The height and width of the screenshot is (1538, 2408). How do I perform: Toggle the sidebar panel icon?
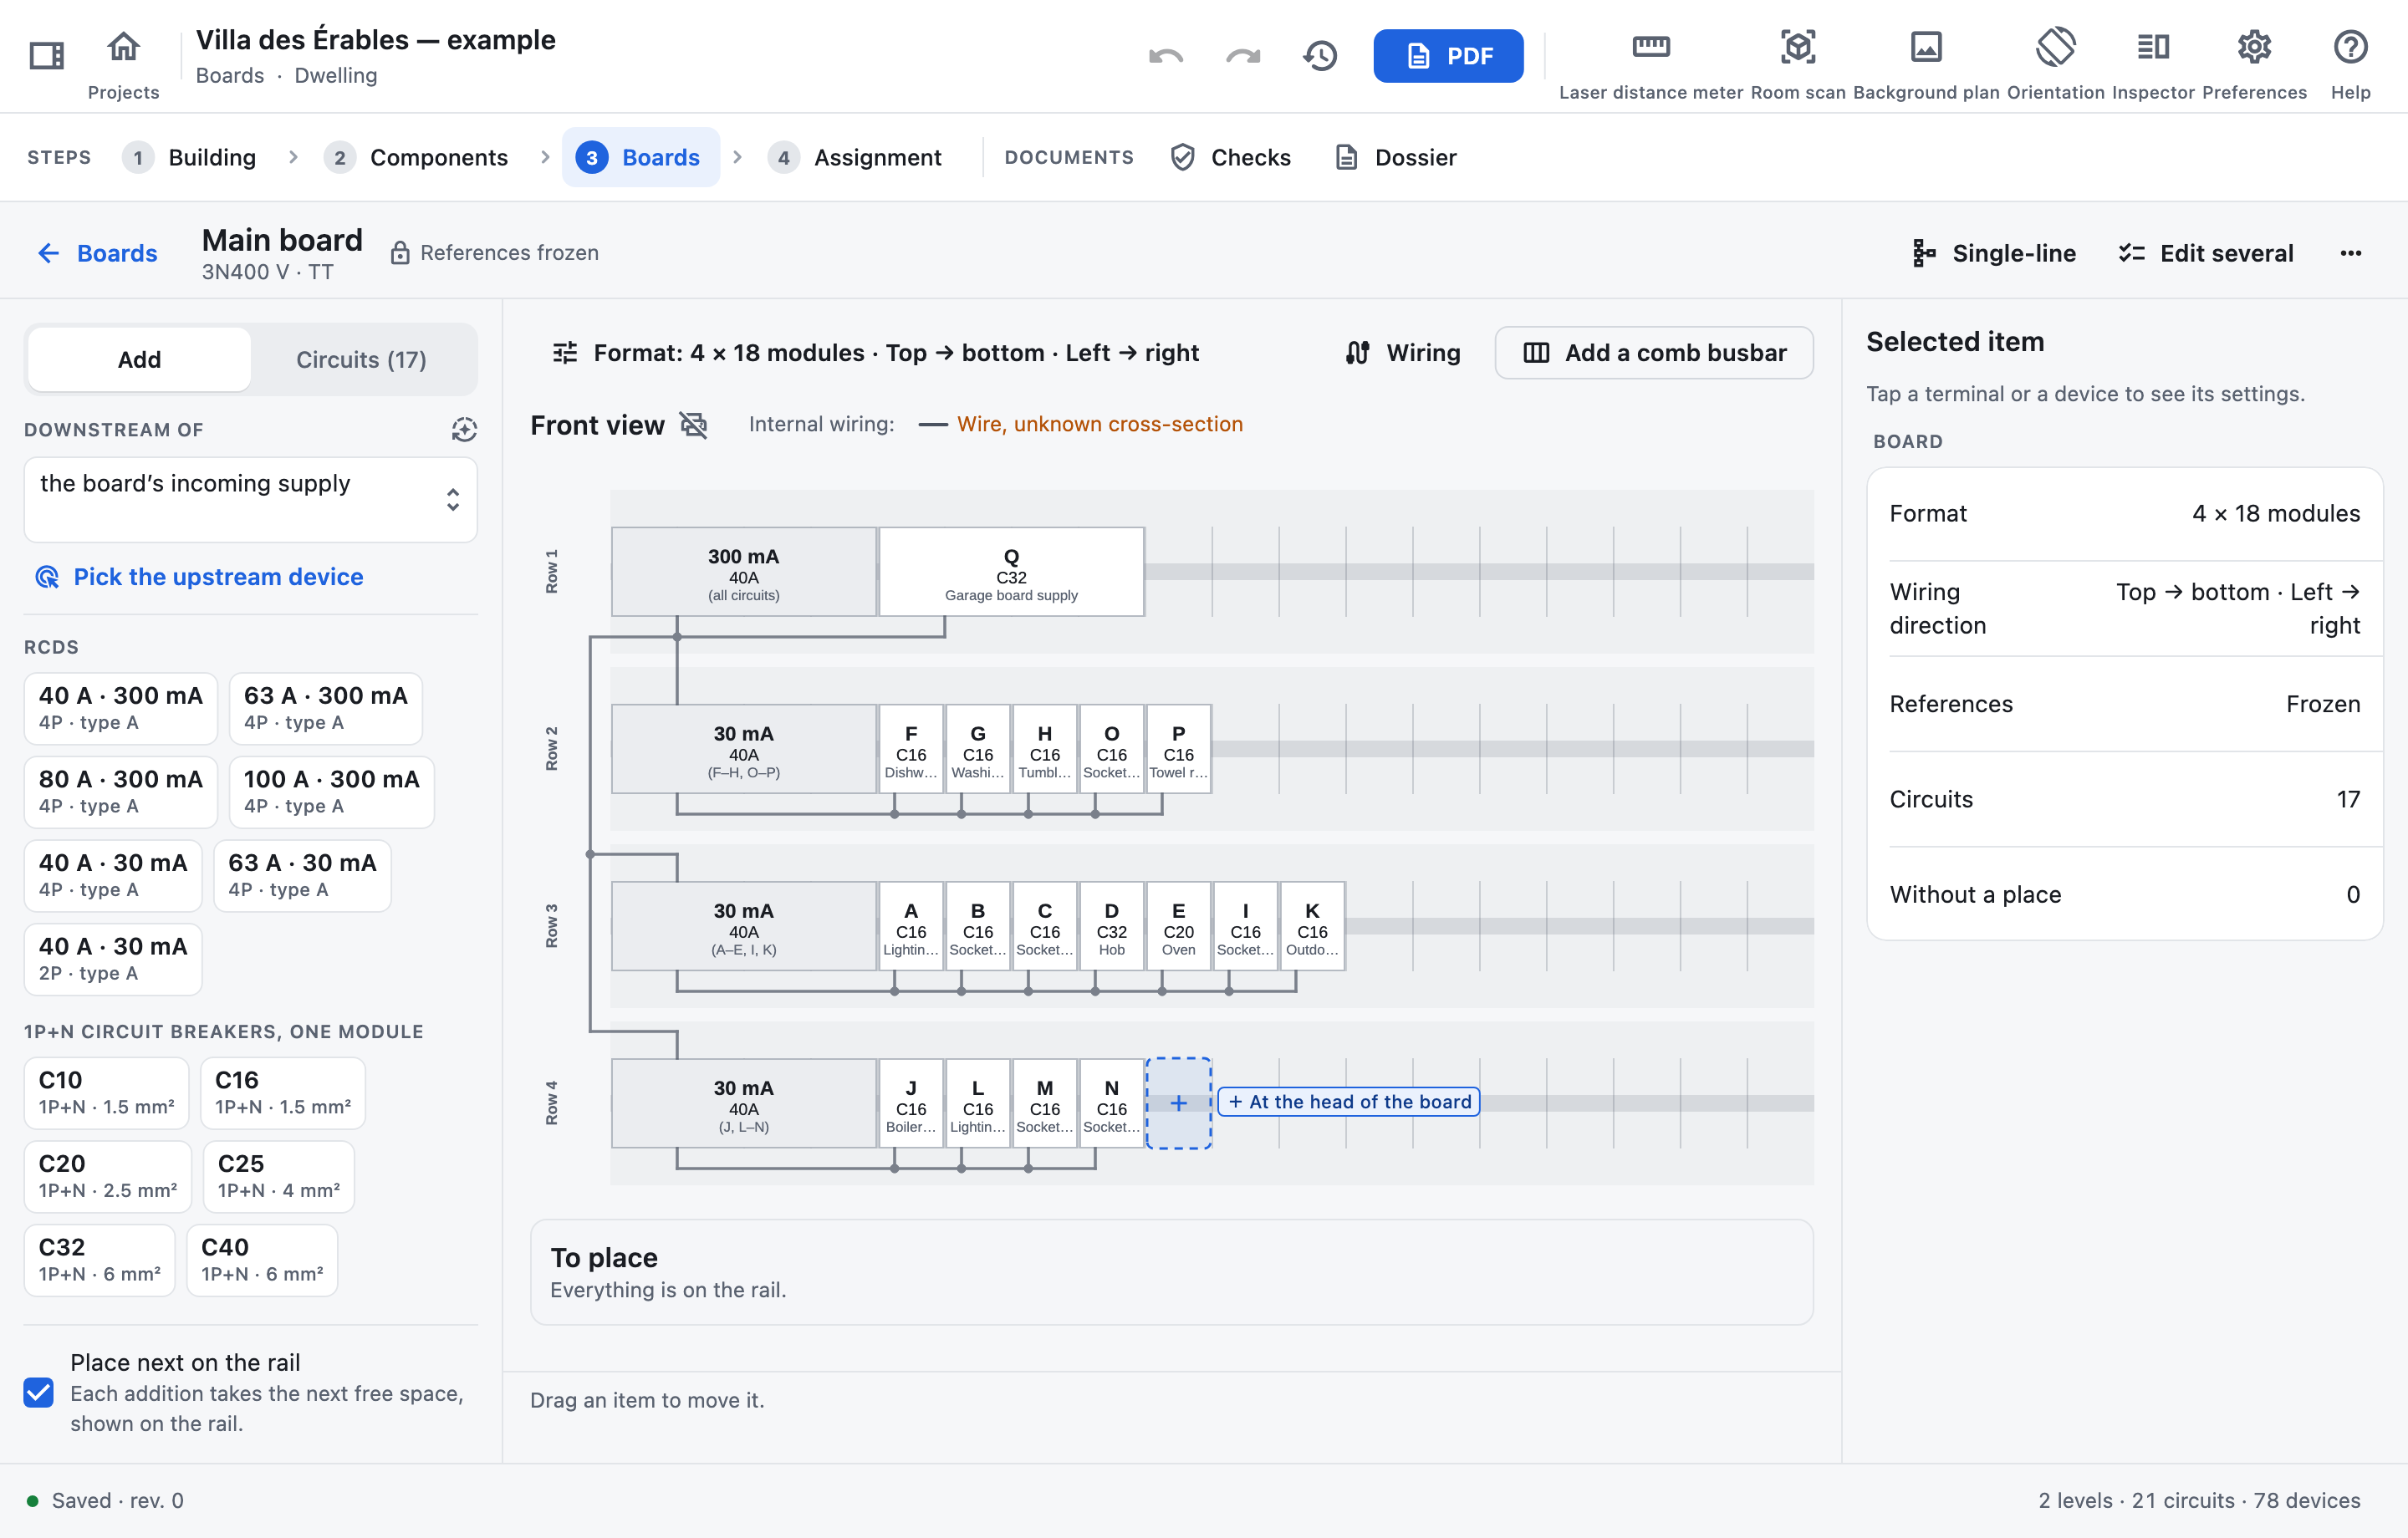click(46, 55)
